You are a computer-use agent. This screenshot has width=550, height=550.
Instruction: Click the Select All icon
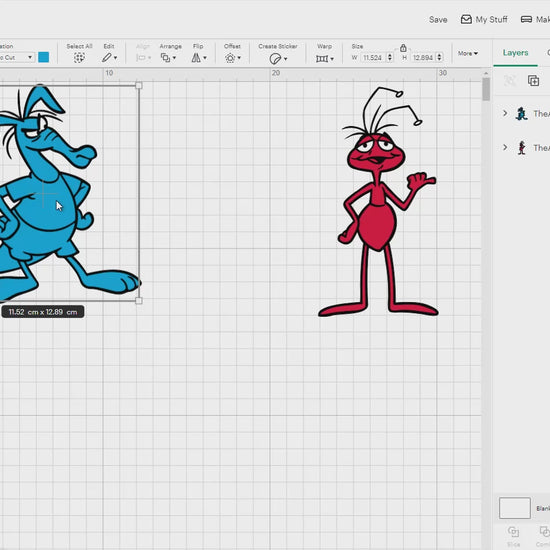tap(79, 58)
